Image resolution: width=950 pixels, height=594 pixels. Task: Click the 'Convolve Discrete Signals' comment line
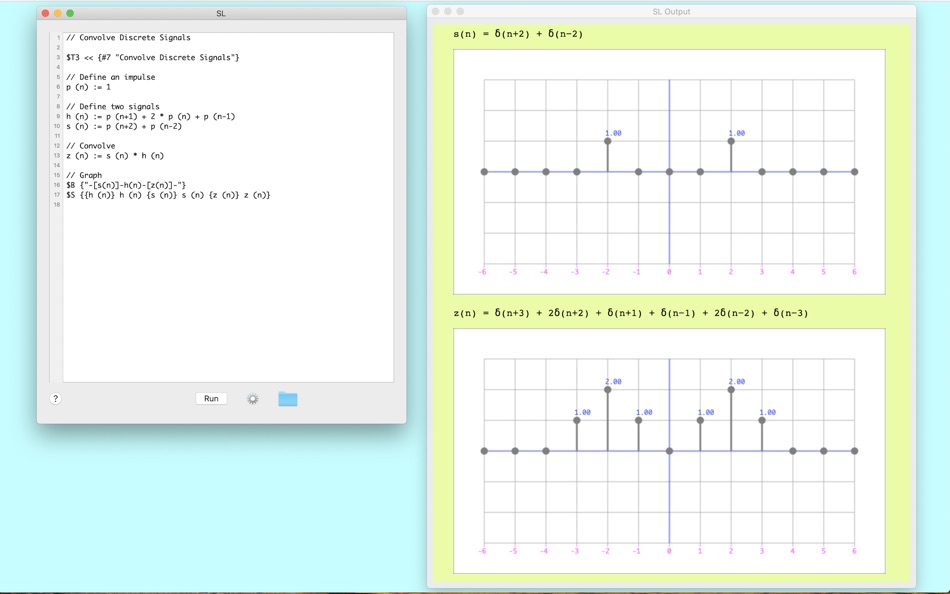click(128, 38)
